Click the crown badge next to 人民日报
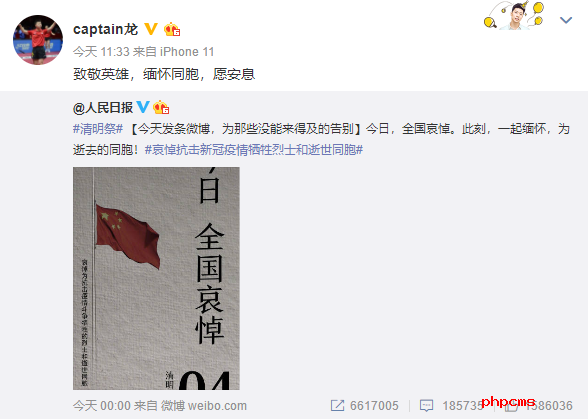Viewport: 588px width, 419px height. click(161, 108)
